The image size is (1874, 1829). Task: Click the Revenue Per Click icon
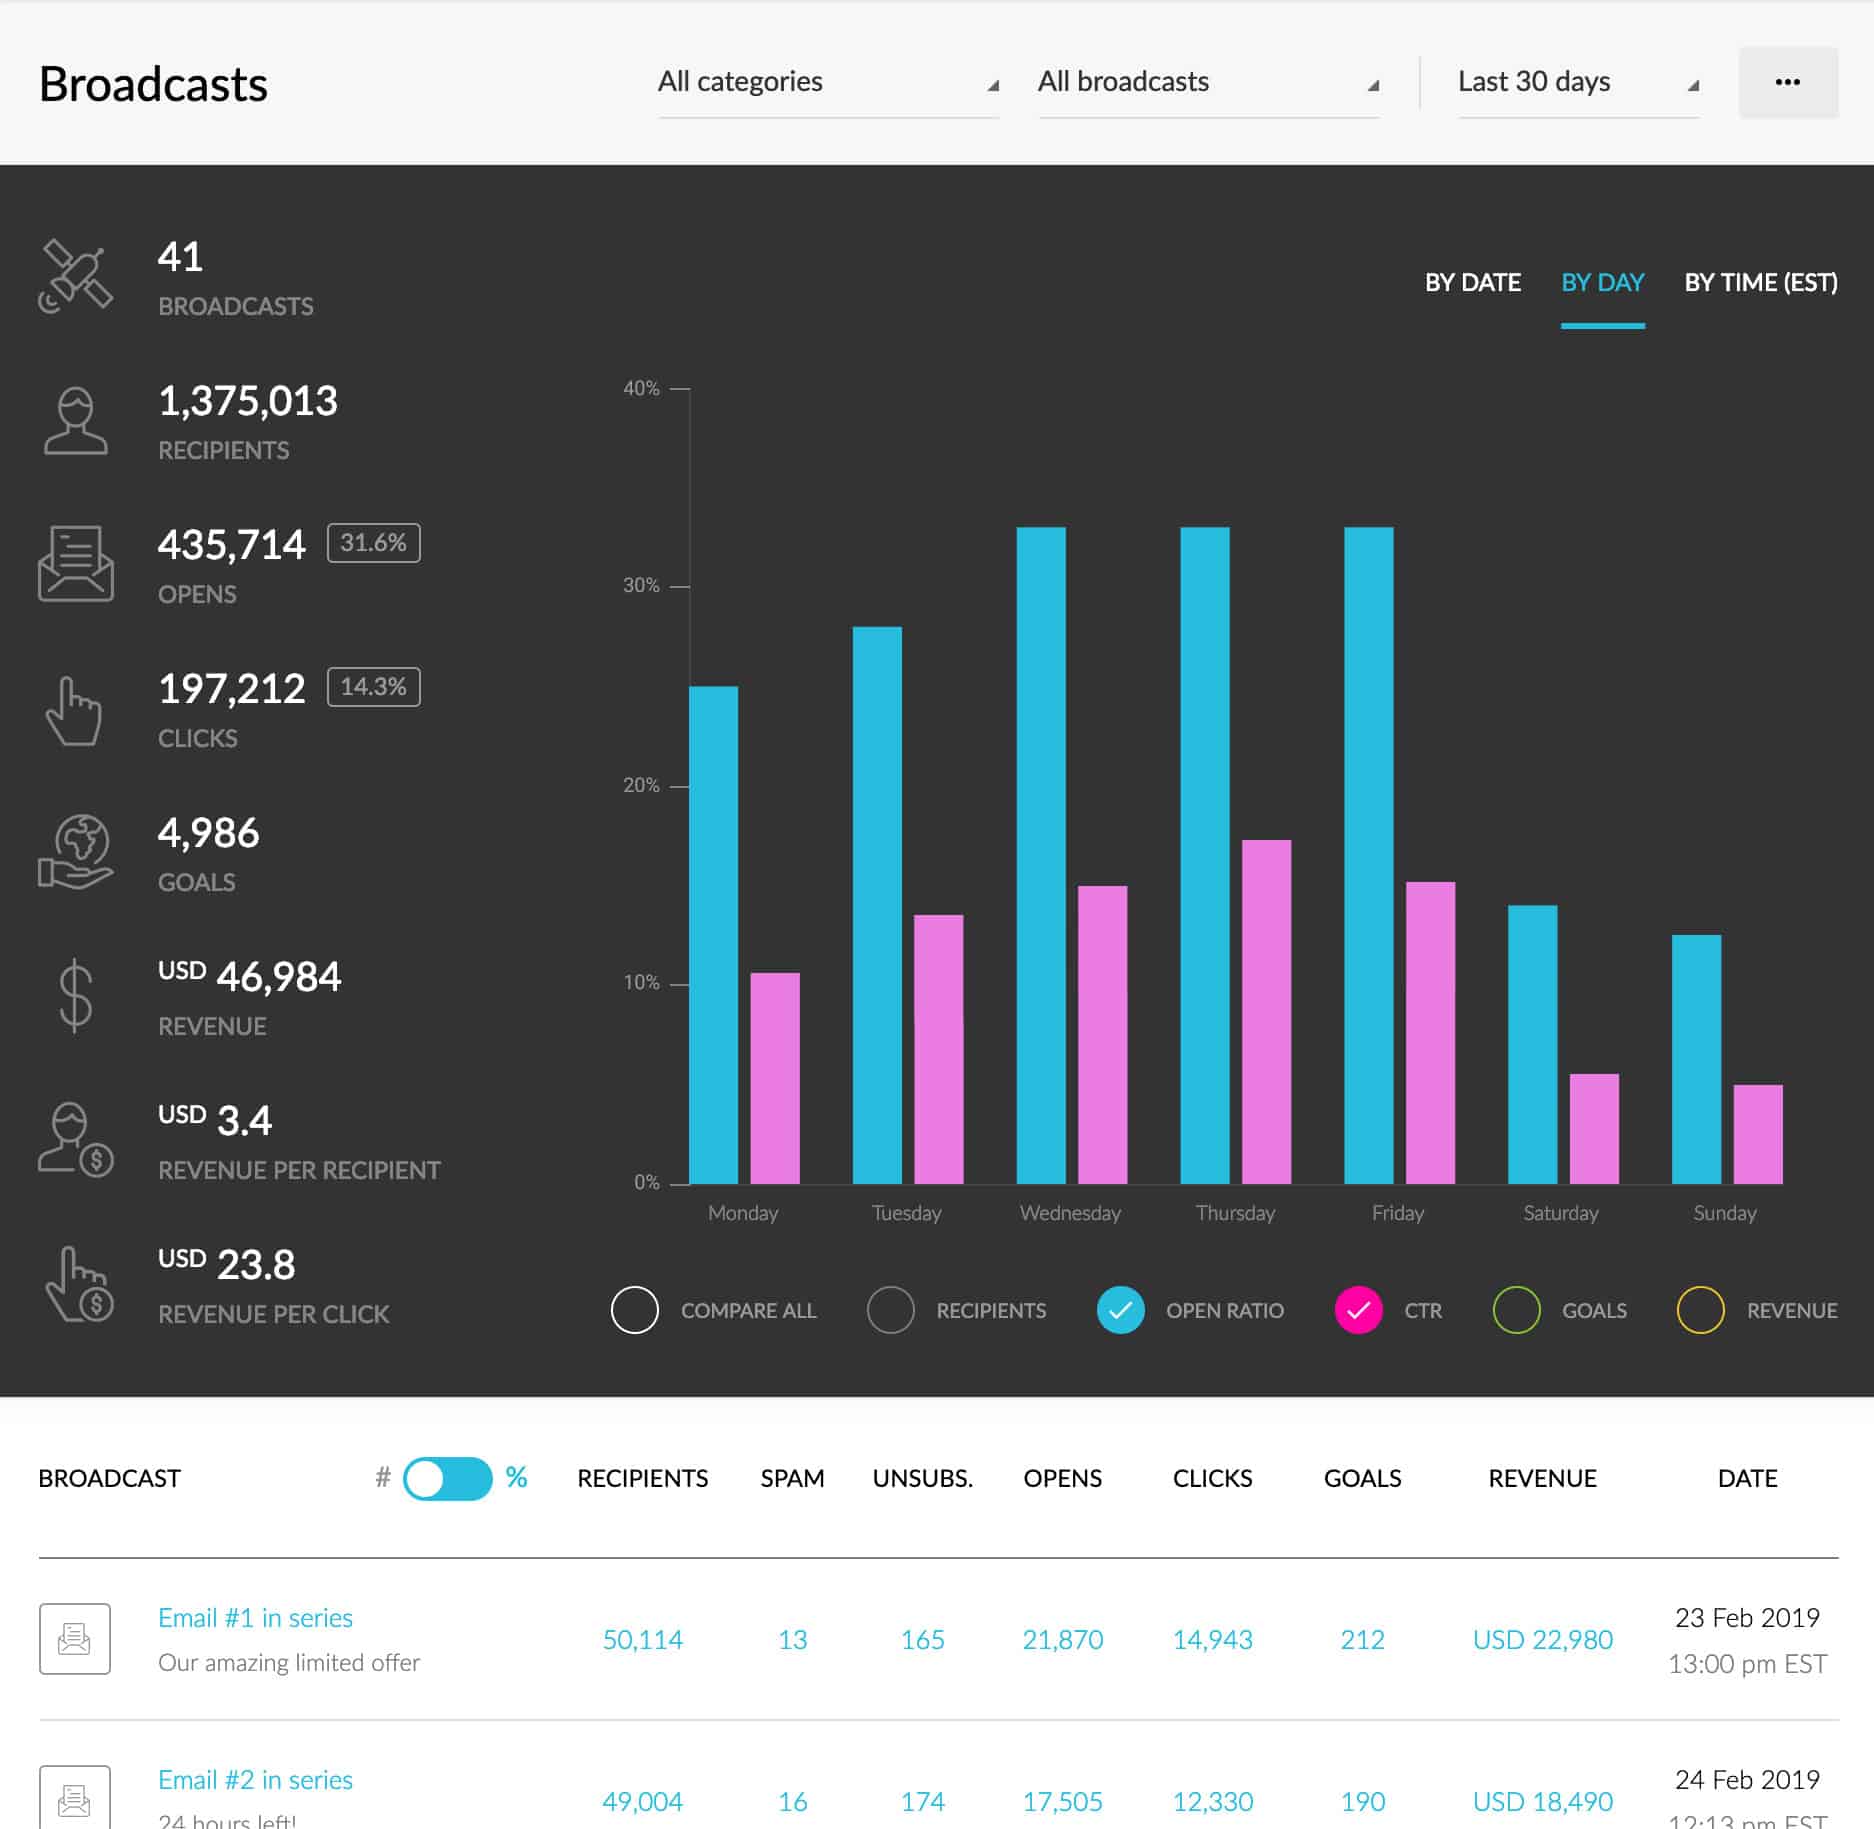78,1284
